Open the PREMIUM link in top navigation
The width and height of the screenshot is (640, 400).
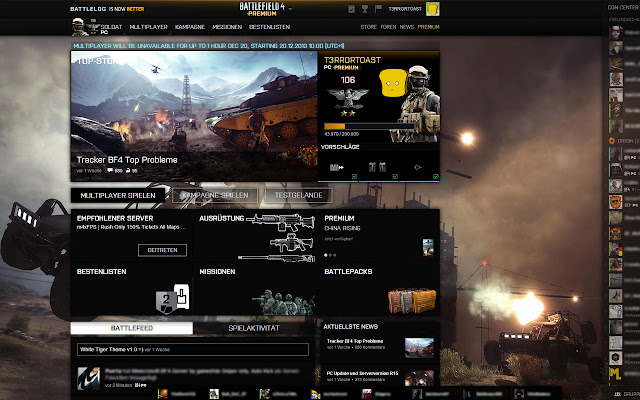(x=429, y=27)
